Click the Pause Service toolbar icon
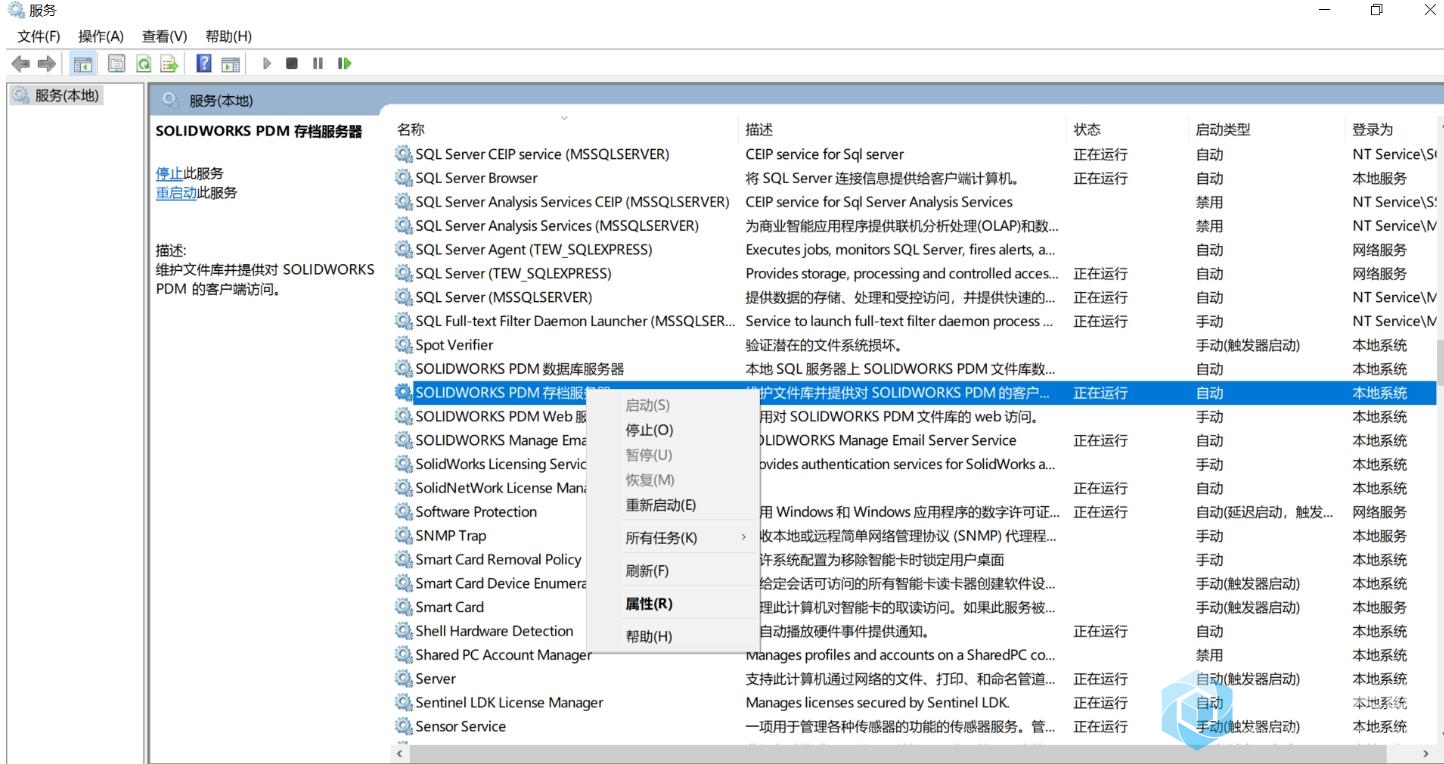Viewport: 1444px width, 764px height. [318, 63]
